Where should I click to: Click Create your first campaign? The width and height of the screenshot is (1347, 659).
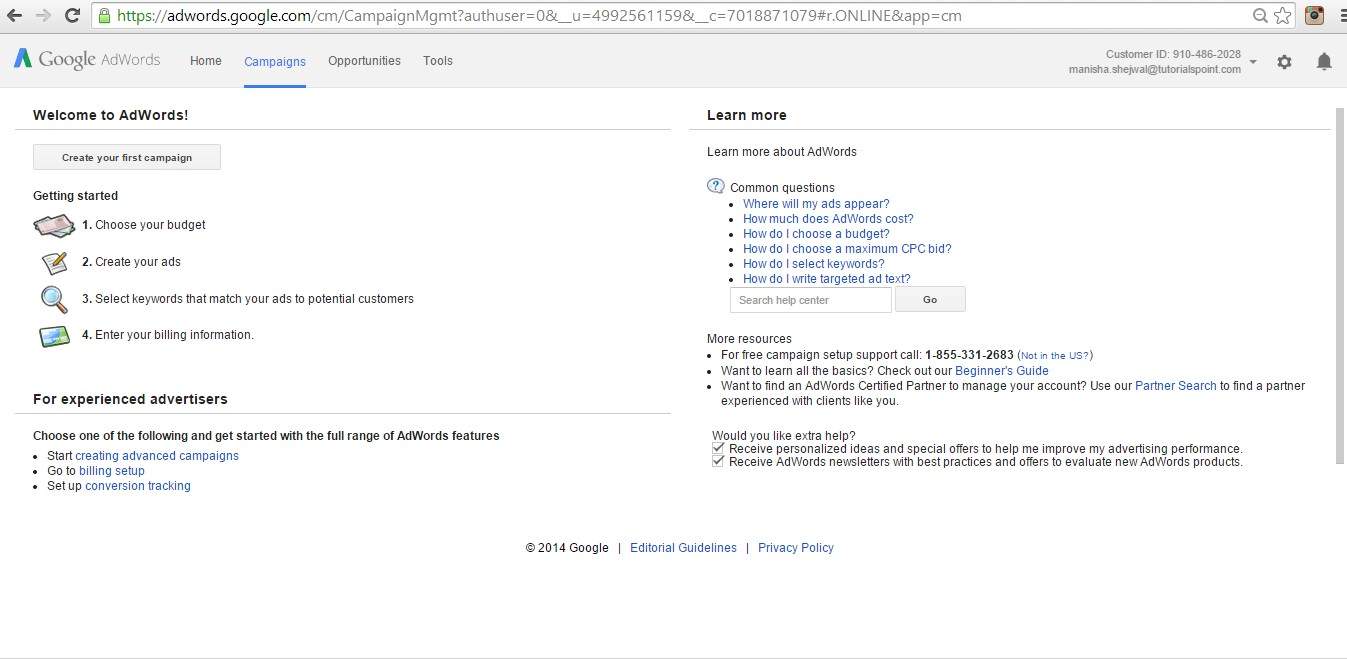click(x=126, y=157)
